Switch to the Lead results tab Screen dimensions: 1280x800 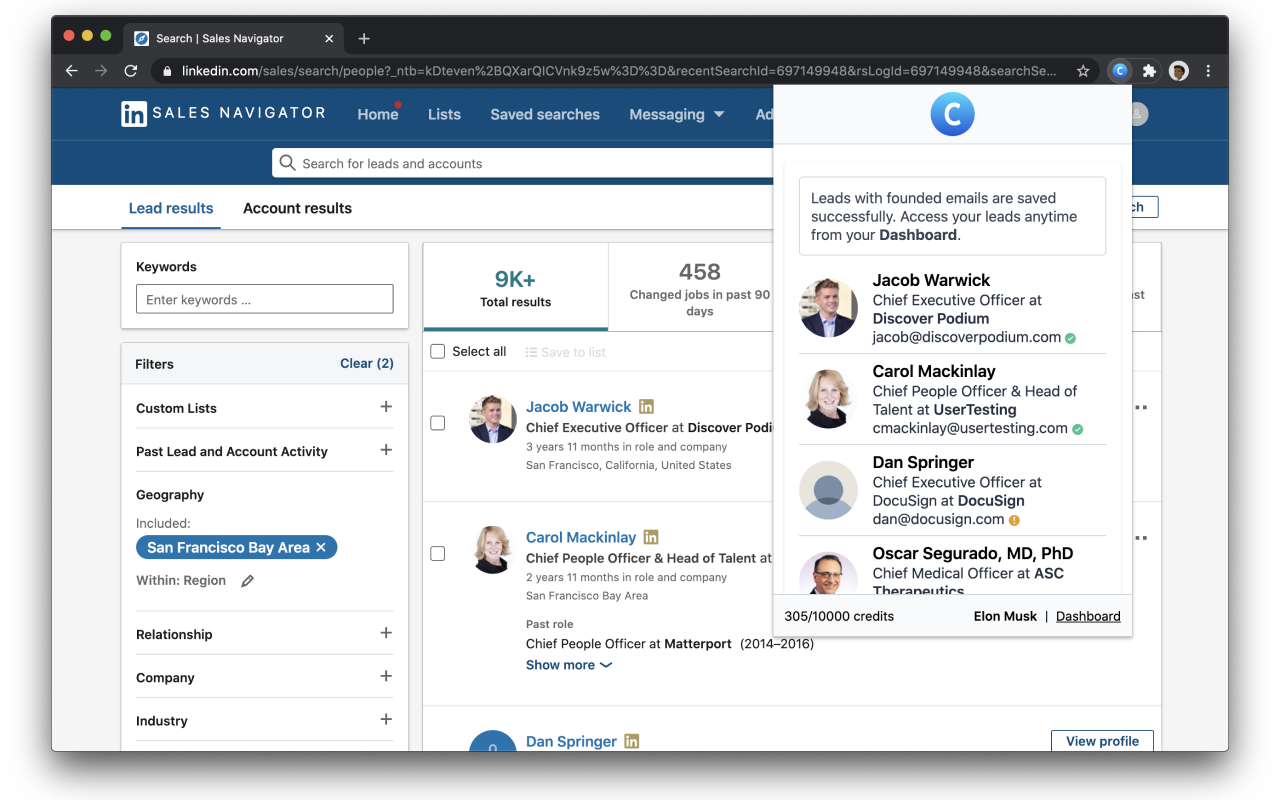click(x=171, y=208)
